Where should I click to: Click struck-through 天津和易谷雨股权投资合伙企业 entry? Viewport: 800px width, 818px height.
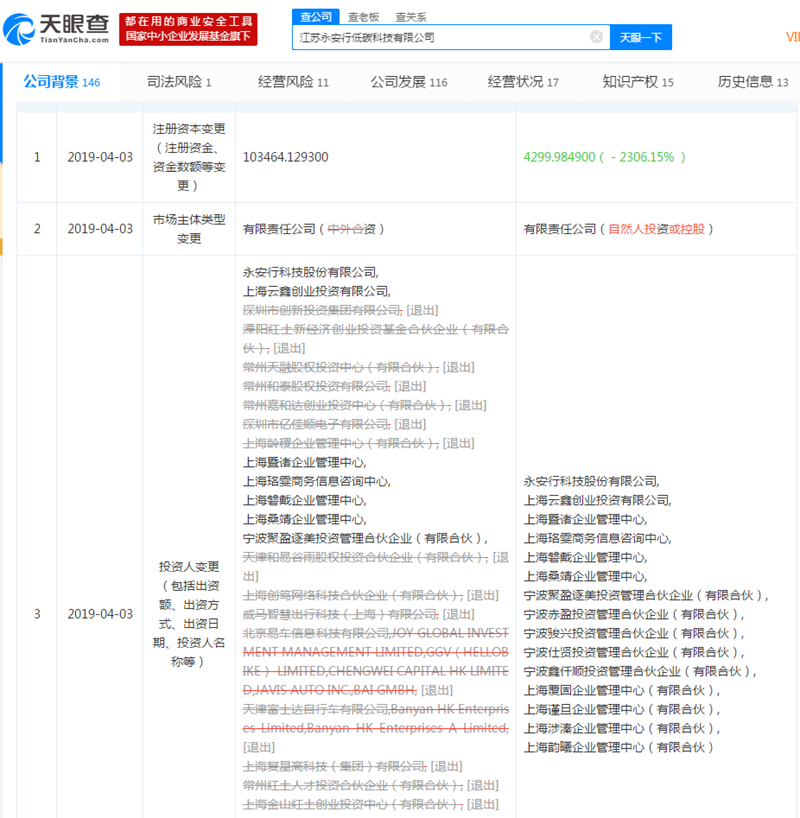click(365, 557)
